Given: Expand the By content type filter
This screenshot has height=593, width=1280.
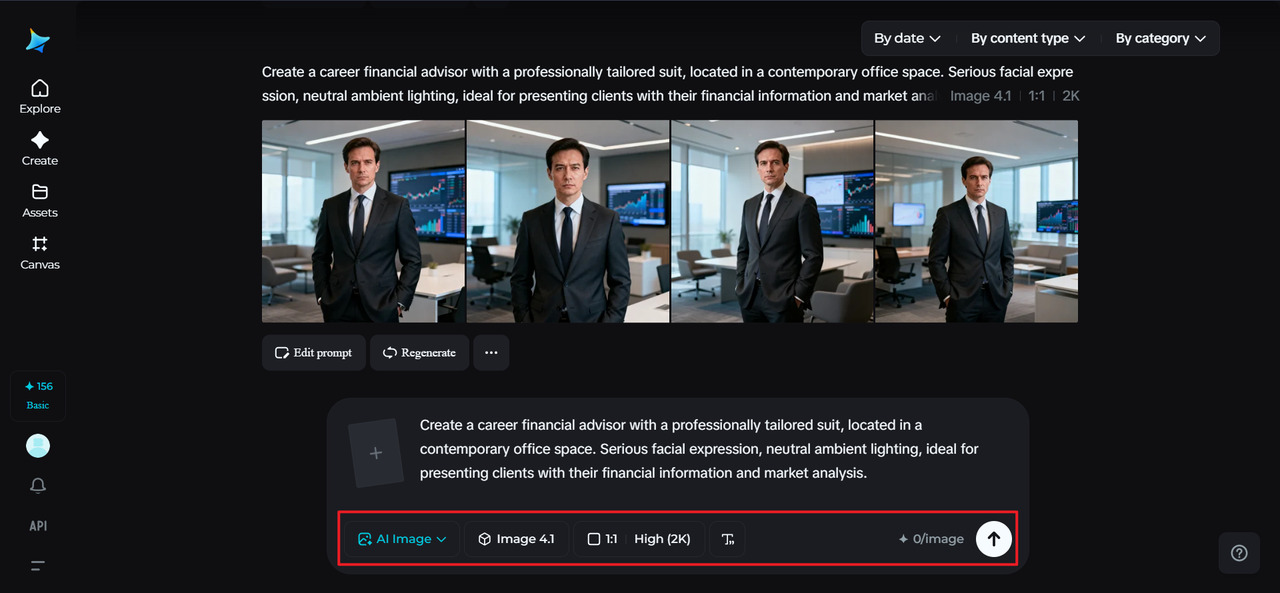Looking at the screenshot, I should tap(1027, 38).
